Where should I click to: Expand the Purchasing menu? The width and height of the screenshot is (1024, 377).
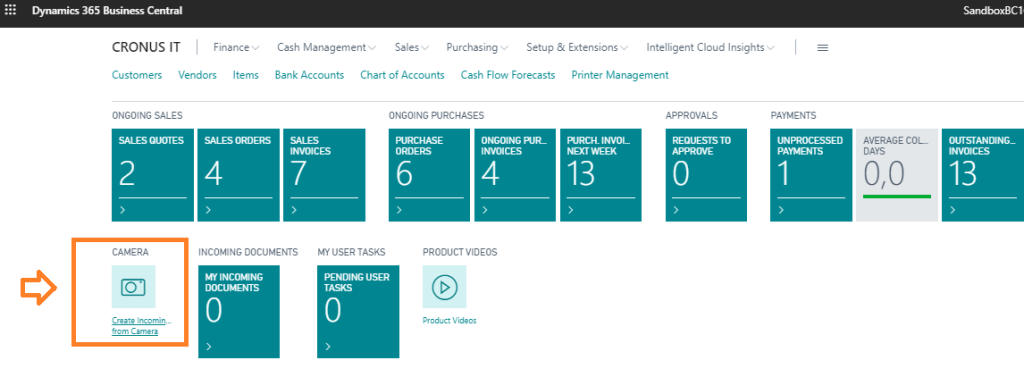477,47
